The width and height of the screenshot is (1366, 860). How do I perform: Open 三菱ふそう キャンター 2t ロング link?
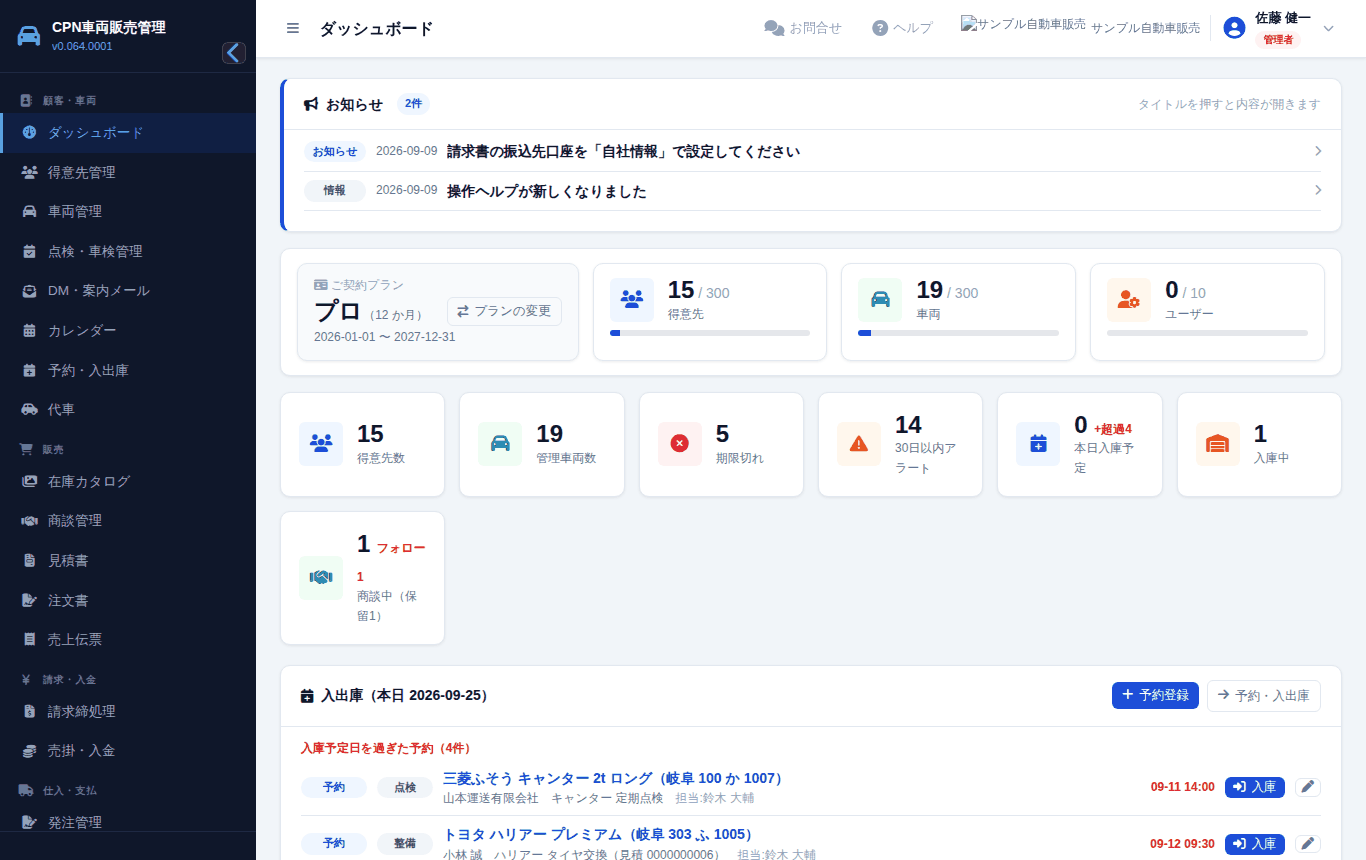pyautogui.click(x=615, y=778)
